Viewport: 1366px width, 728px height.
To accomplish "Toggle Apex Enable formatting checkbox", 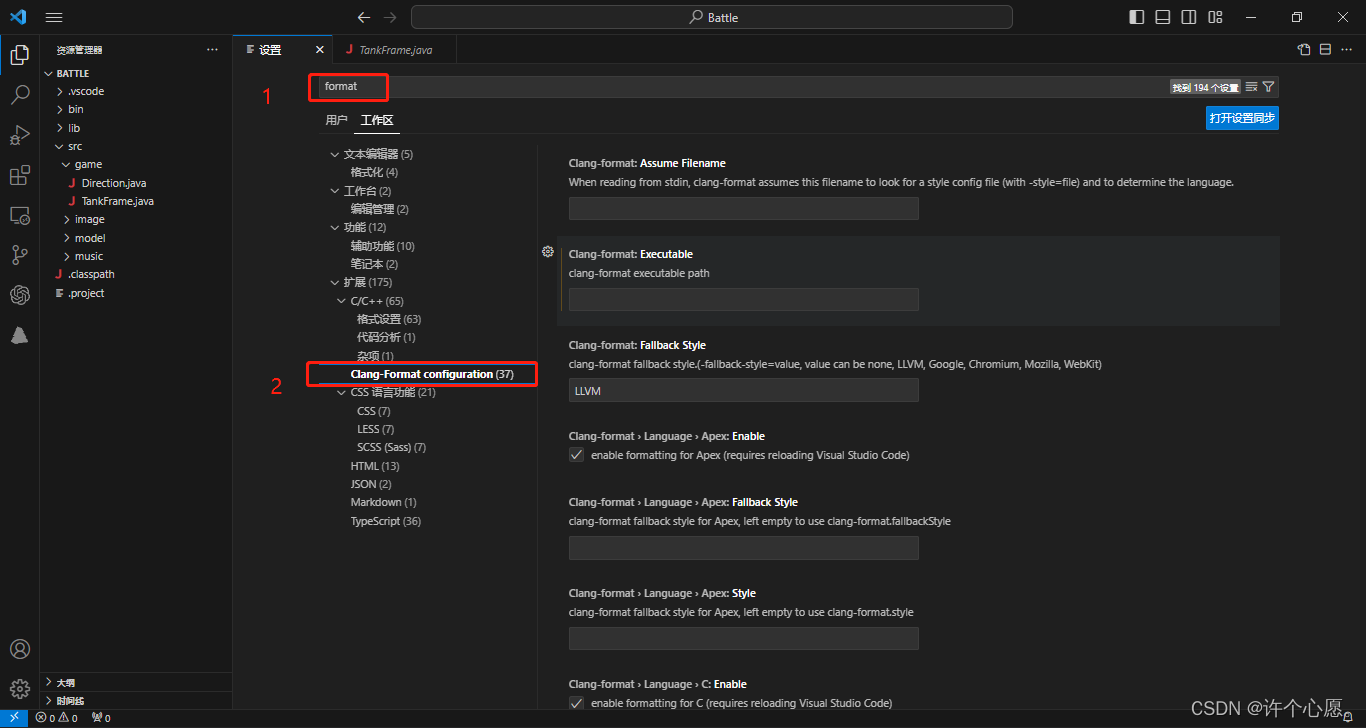I will (x=576, y=455).
